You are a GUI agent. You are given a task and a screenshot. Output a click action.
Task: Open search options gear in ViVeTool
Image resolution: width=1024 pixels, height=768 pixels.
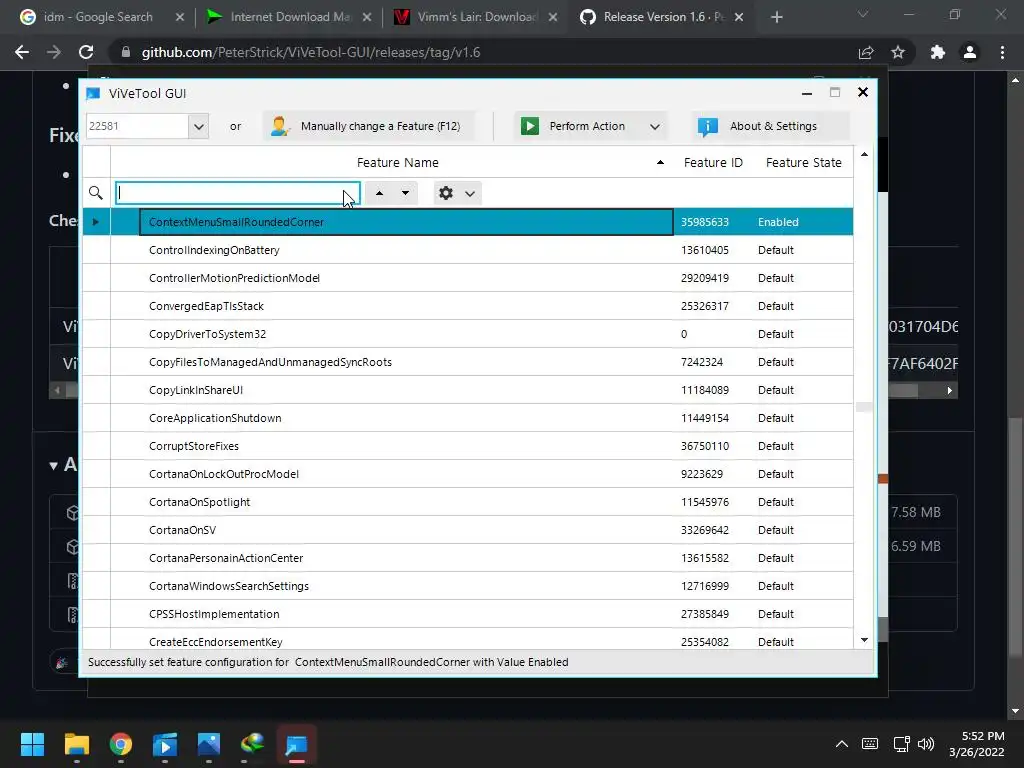[446, 193]
